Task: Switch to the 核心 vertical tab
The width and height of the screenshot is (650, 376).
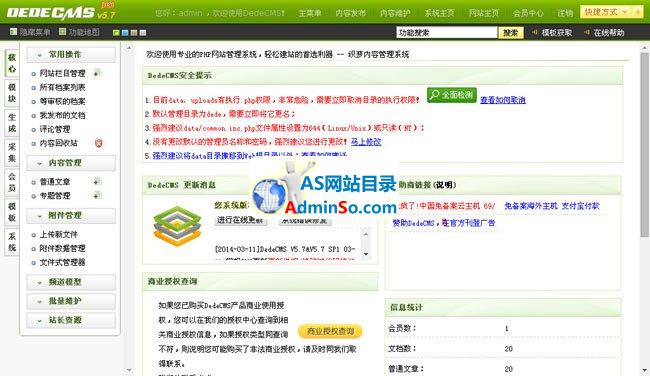Action: tap(12, 63)
